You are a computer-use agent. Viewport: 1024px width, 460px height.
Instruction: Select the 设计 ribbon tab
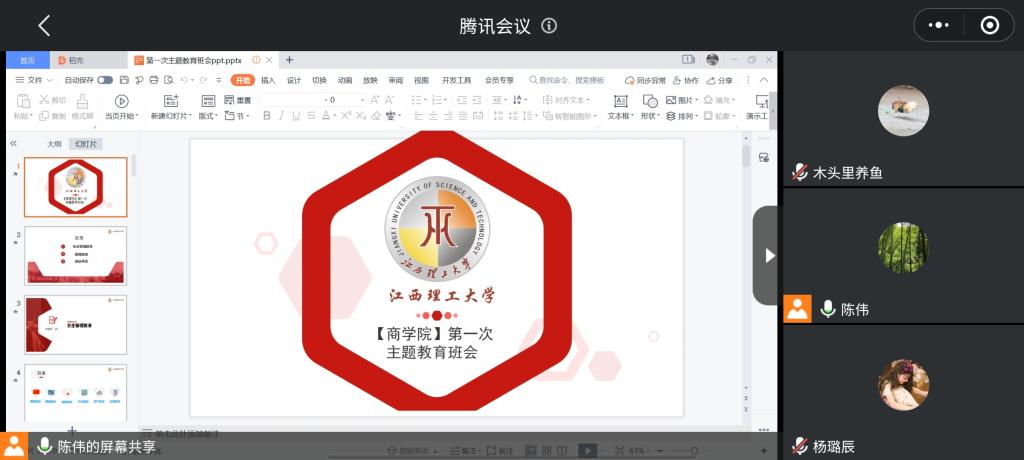tap(294, 80)
